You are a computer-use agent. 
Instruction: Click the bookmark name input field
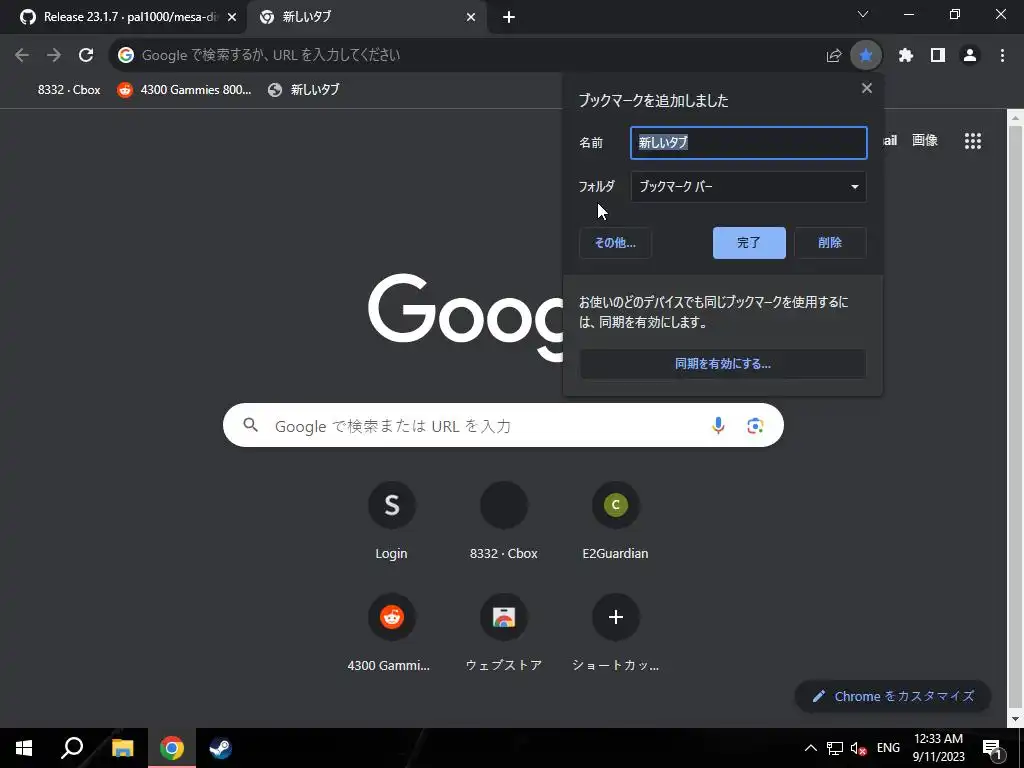click(748, 142)
